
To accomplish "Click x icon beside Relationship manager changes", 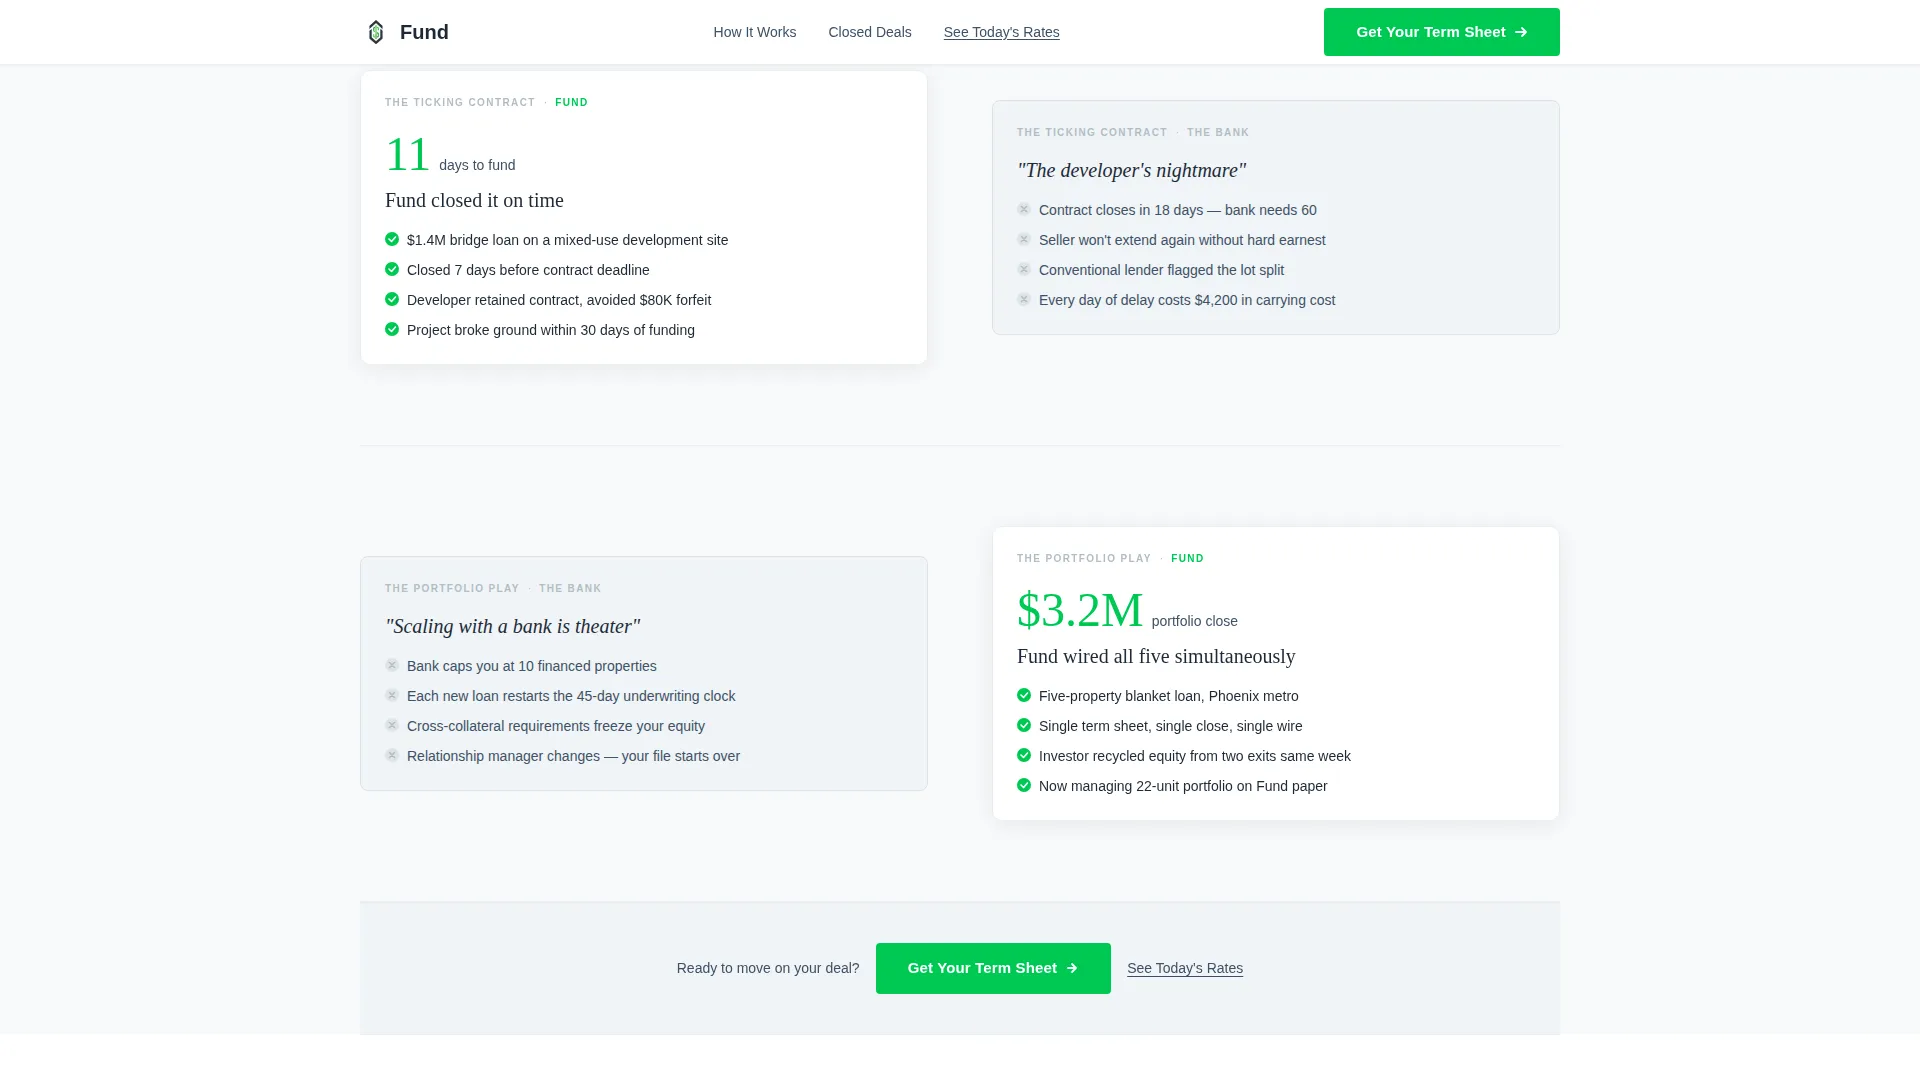I will pyautogui.click(x=392, y=755).
